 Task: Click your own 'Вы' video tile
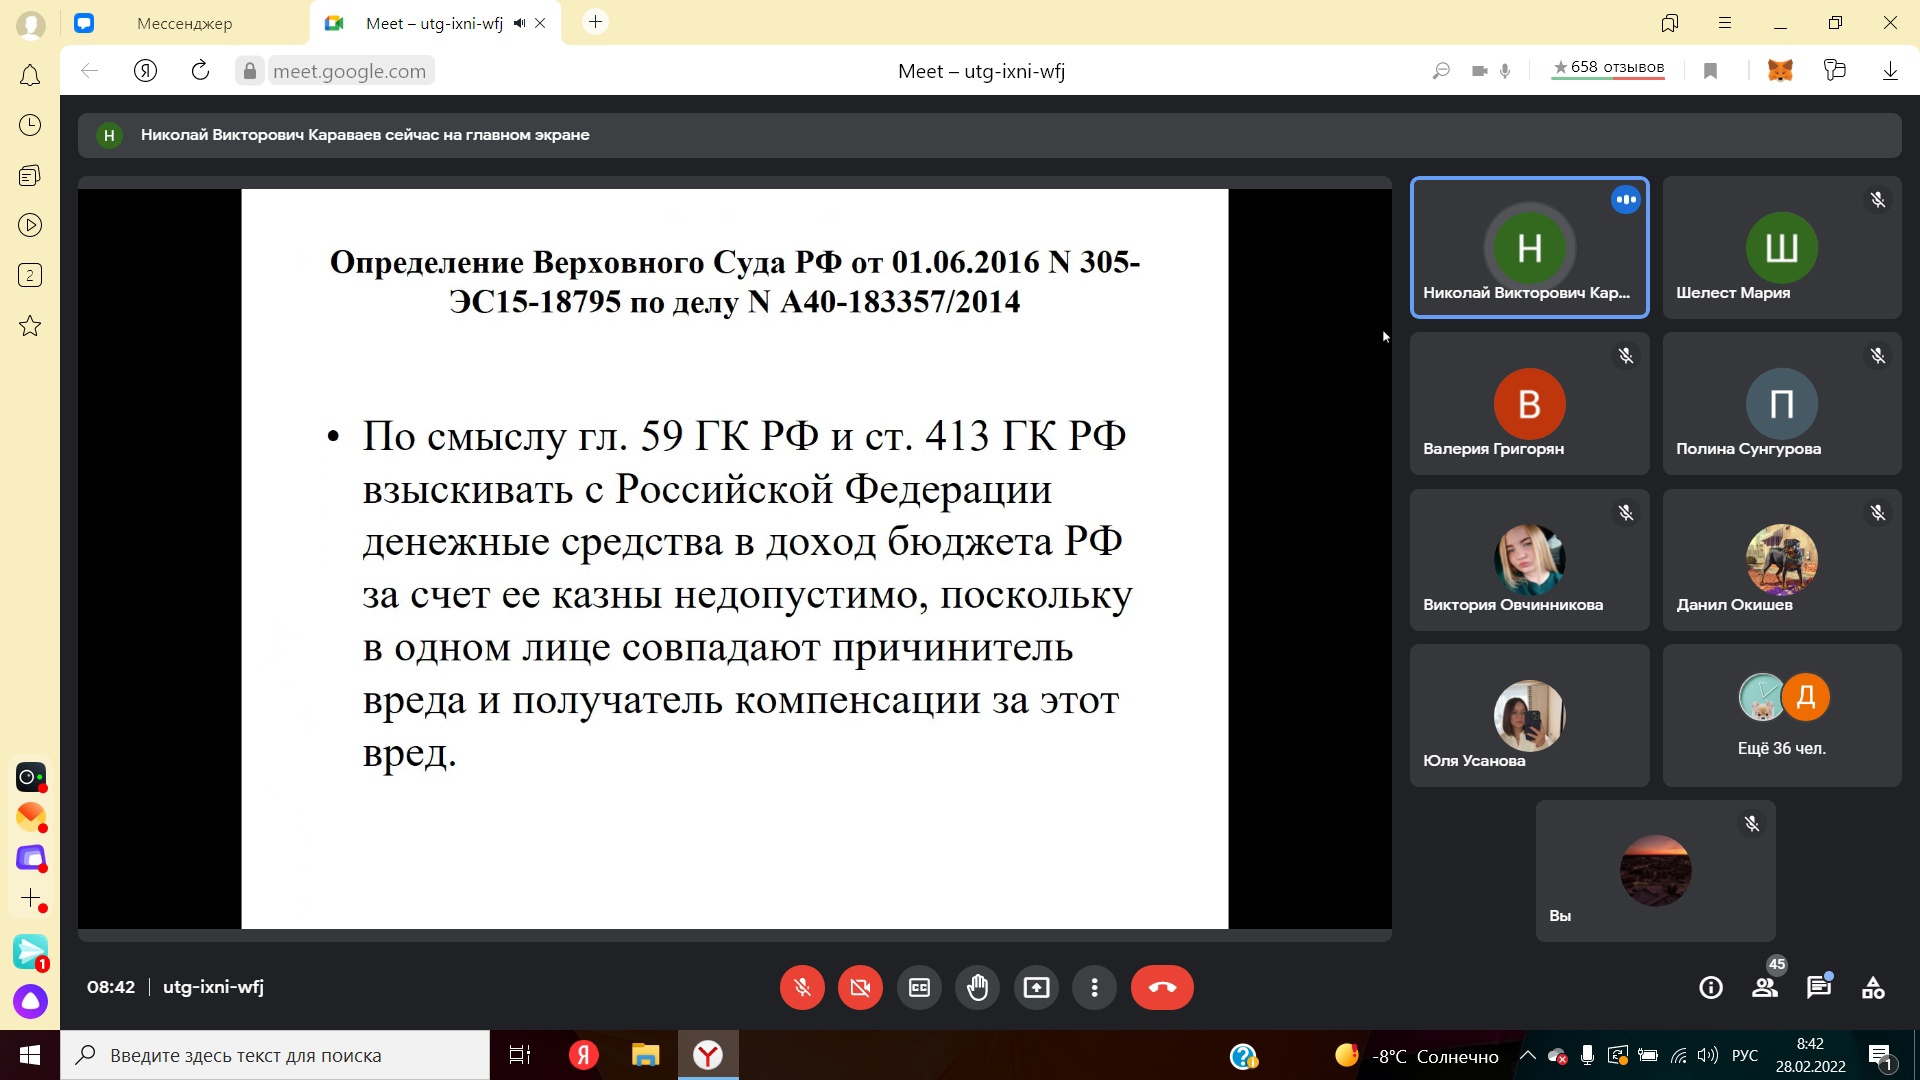pyautogui.click(x=1655, y=871)
